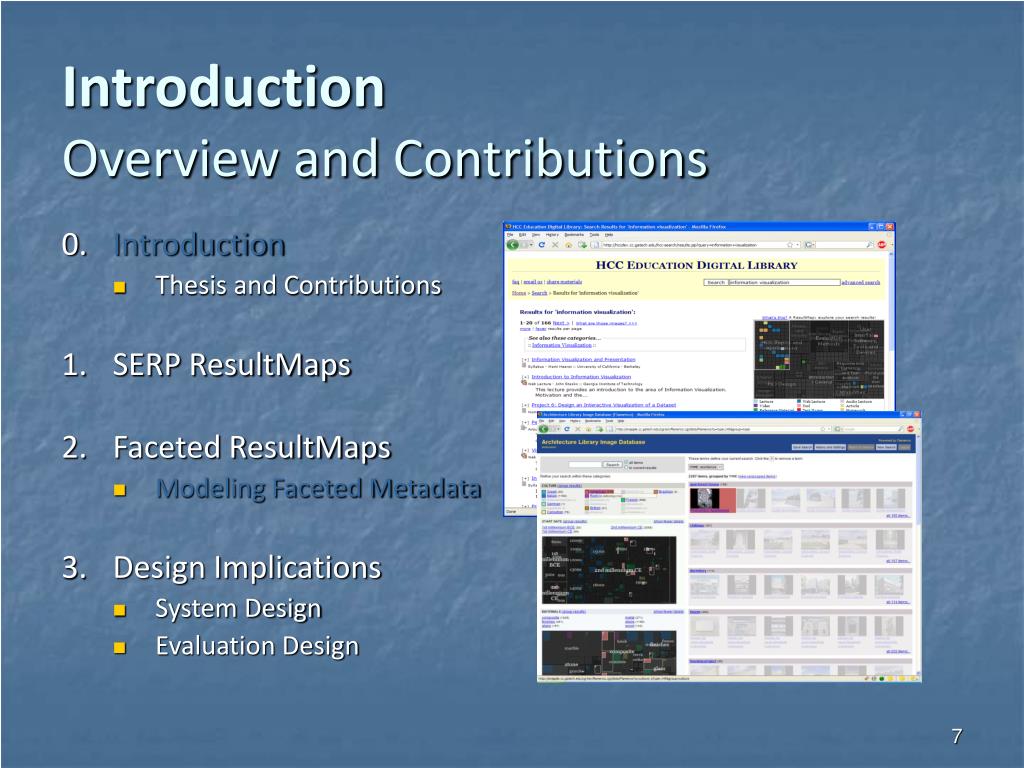Click 'Evaluation Design' bullet

click(257, 647)
